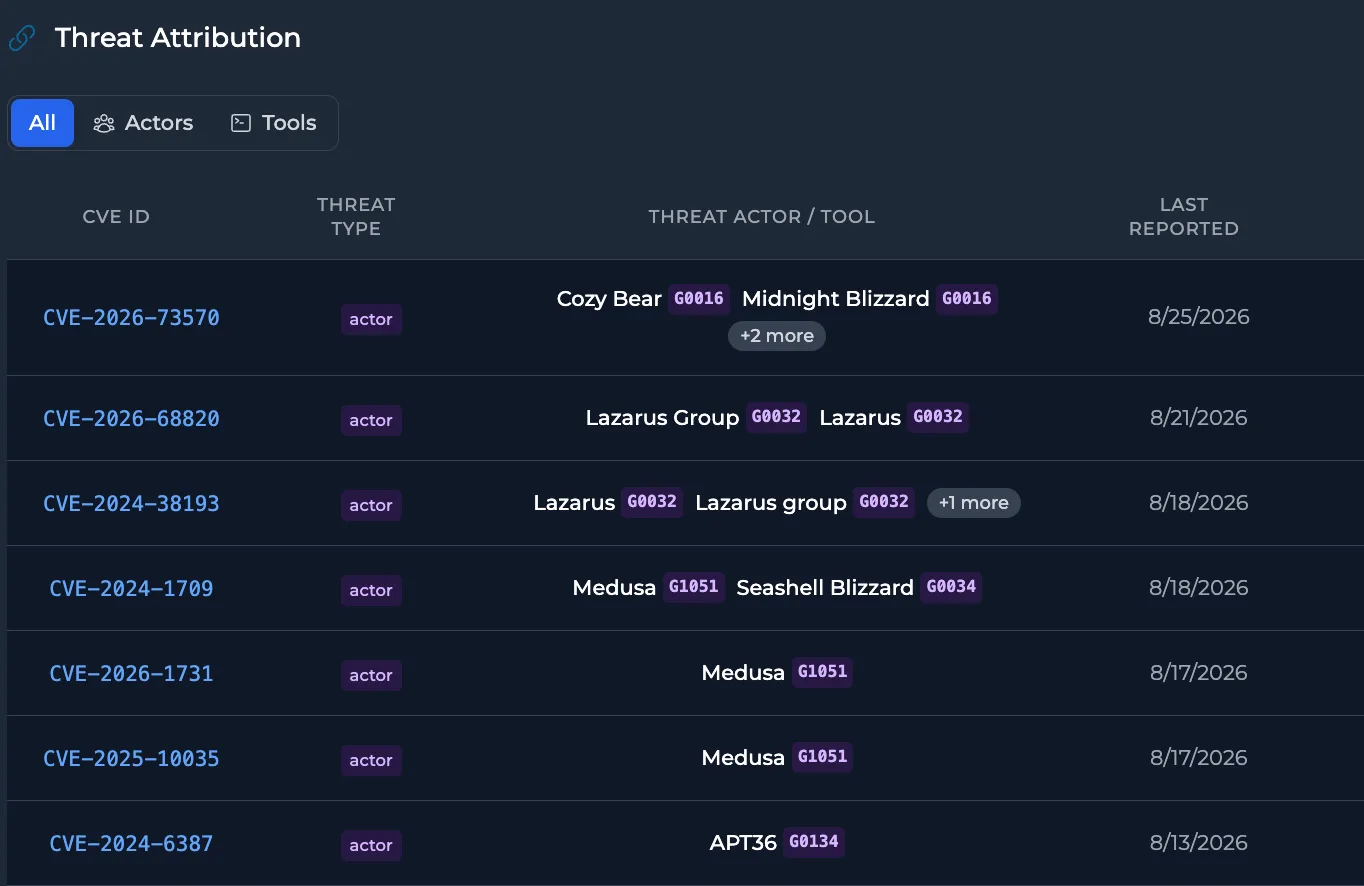Click Lazarus G0032 tag in CVE-2024-38193 row
This screenshot has width=1364, height=886.
click(652, 502)
